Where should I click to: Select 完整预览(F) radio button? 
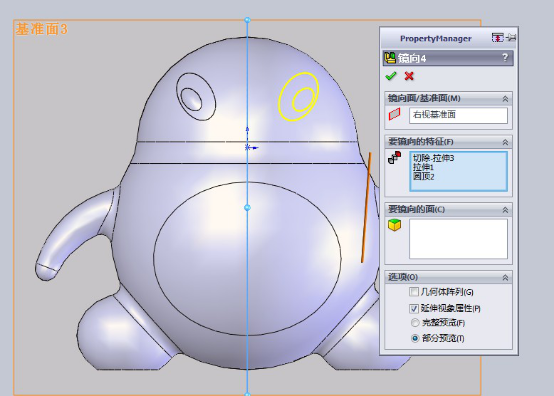(x=415, y=323)
